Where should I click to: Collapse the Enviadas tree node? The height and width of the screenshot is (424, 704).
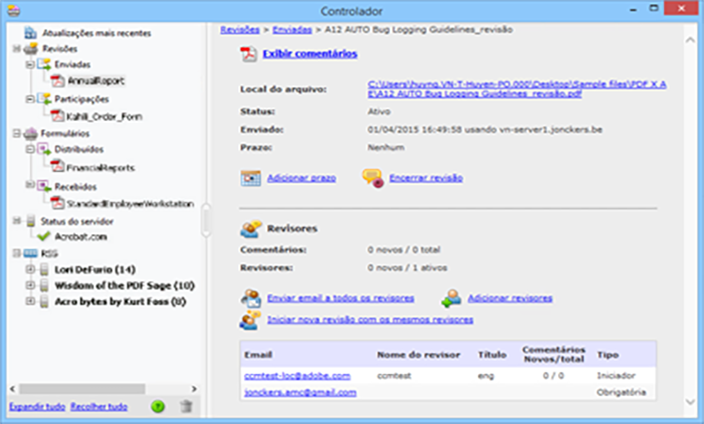click(30, 65)
